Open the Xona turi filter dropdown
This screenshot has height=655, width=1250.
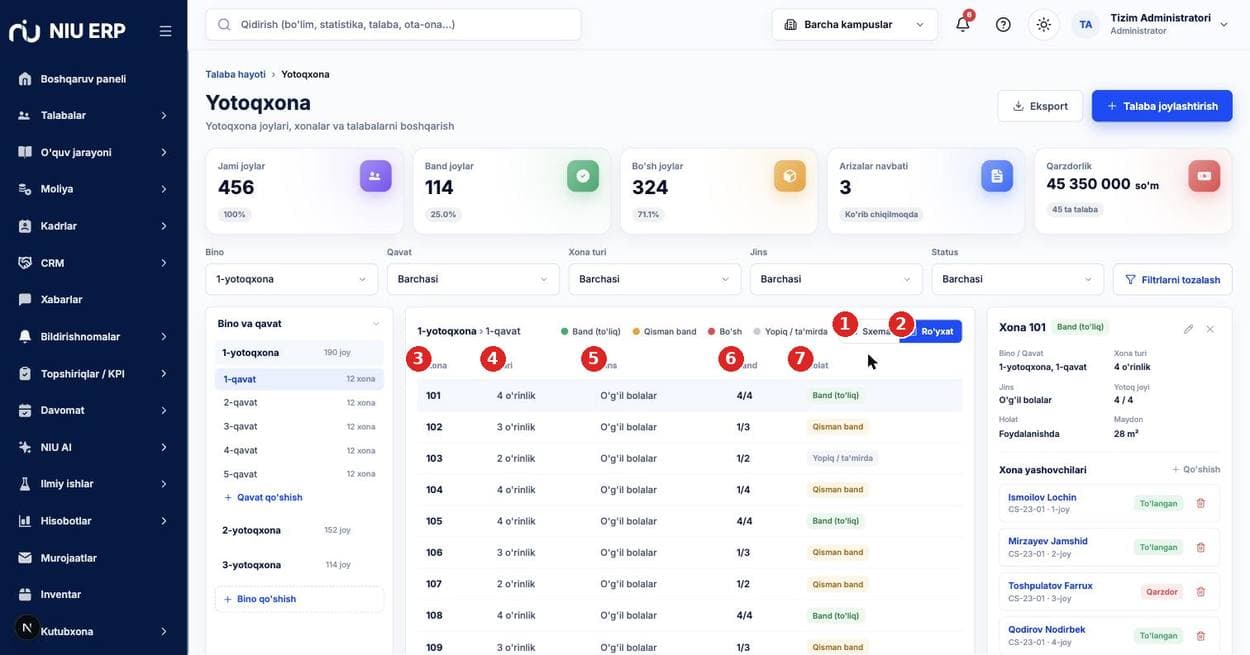pyautogui.click(x=655, y=279)
